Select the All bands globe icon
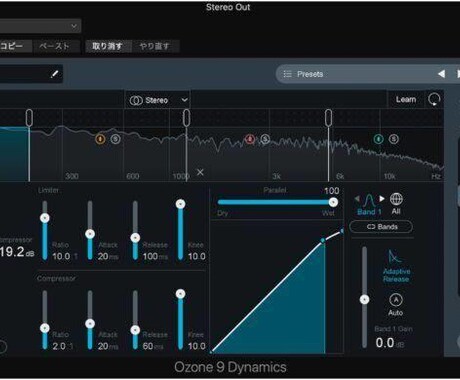The height and width of the screenshot is (380, 460). click(x=396, y=199)
